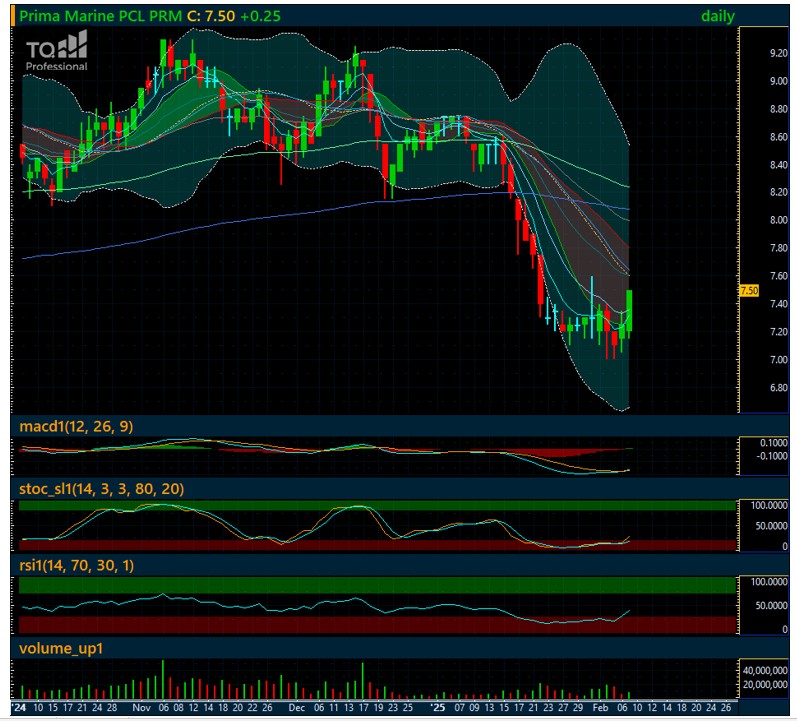Image resolution: width=797 pixels, height=721 pixels.
Task: Click the tallest green volume bar in November
Action: click(163, 679)
